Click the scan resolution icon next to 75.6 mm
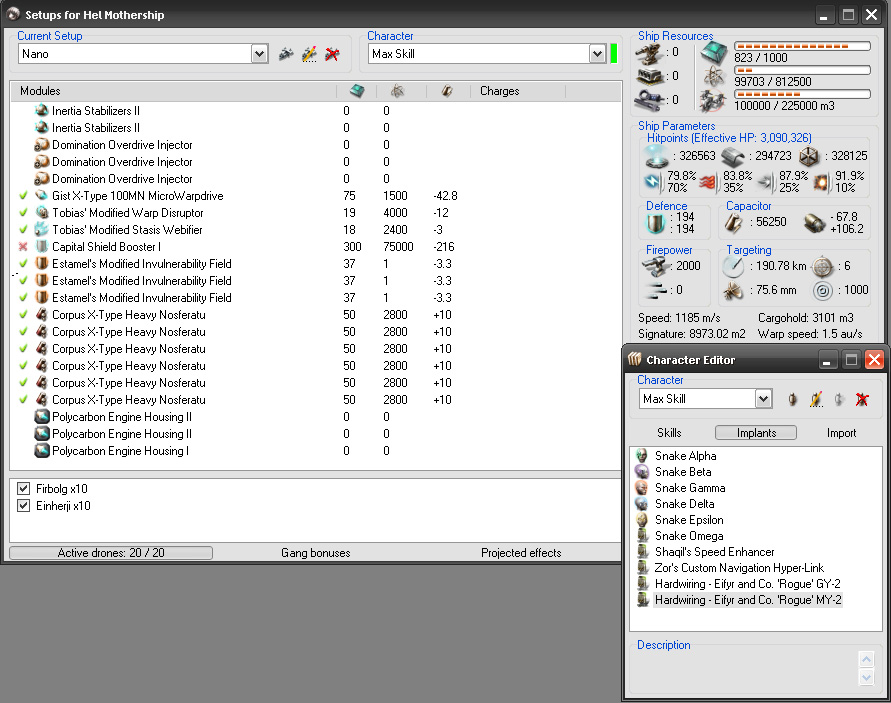This screenshot has width=891, height=703. [x=734, y=291]
